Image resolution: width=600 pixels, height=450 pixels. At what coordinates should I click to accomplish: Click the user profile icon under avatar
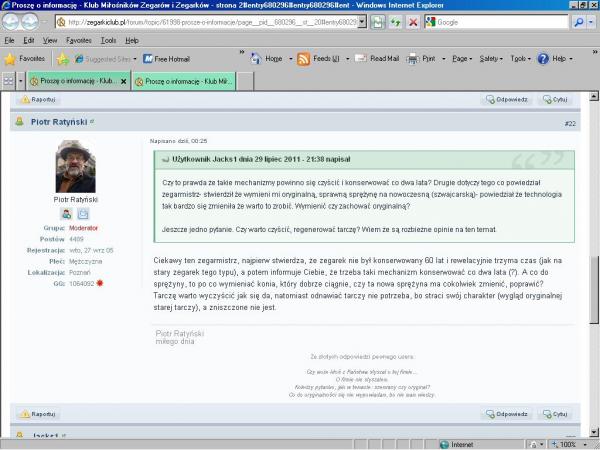pyautogui.click(x=67, y=214)
